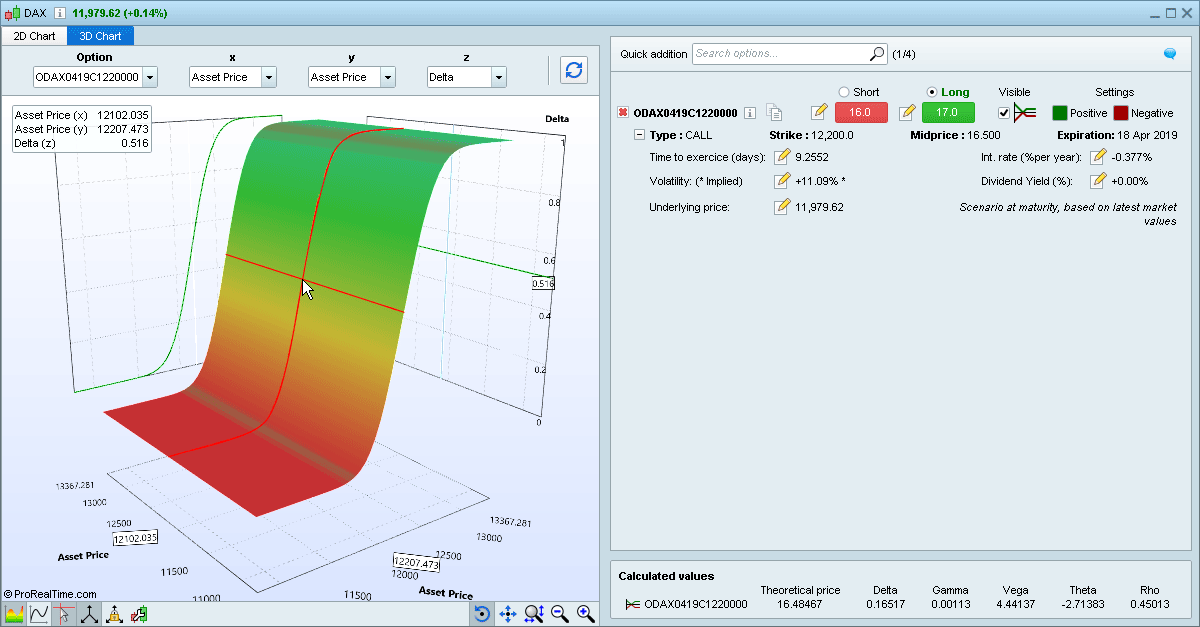The width and height of the screenshot is (1200, 627).
Task: Click the refresh chart icon
Action: 573,70
